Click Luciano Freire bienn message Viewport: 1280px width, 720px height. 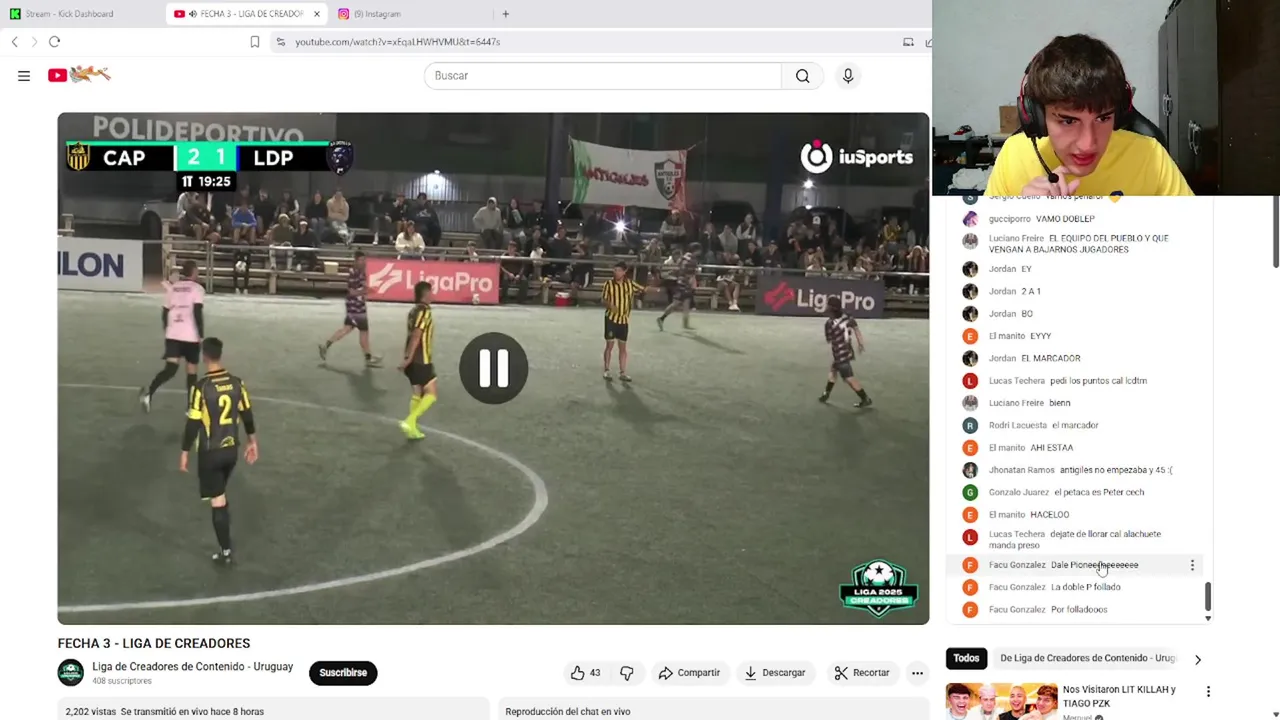pos(1030,403)
